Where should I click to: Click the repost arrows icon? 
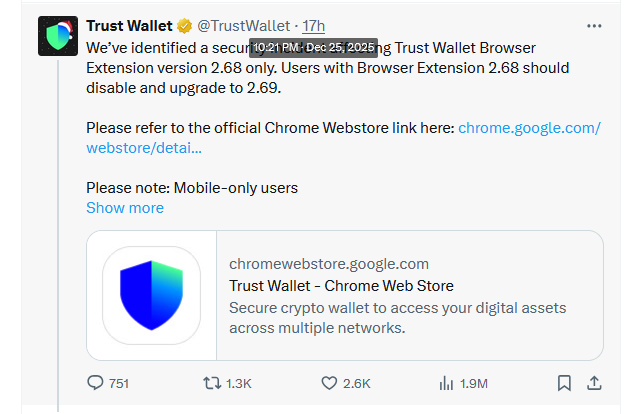212,383
